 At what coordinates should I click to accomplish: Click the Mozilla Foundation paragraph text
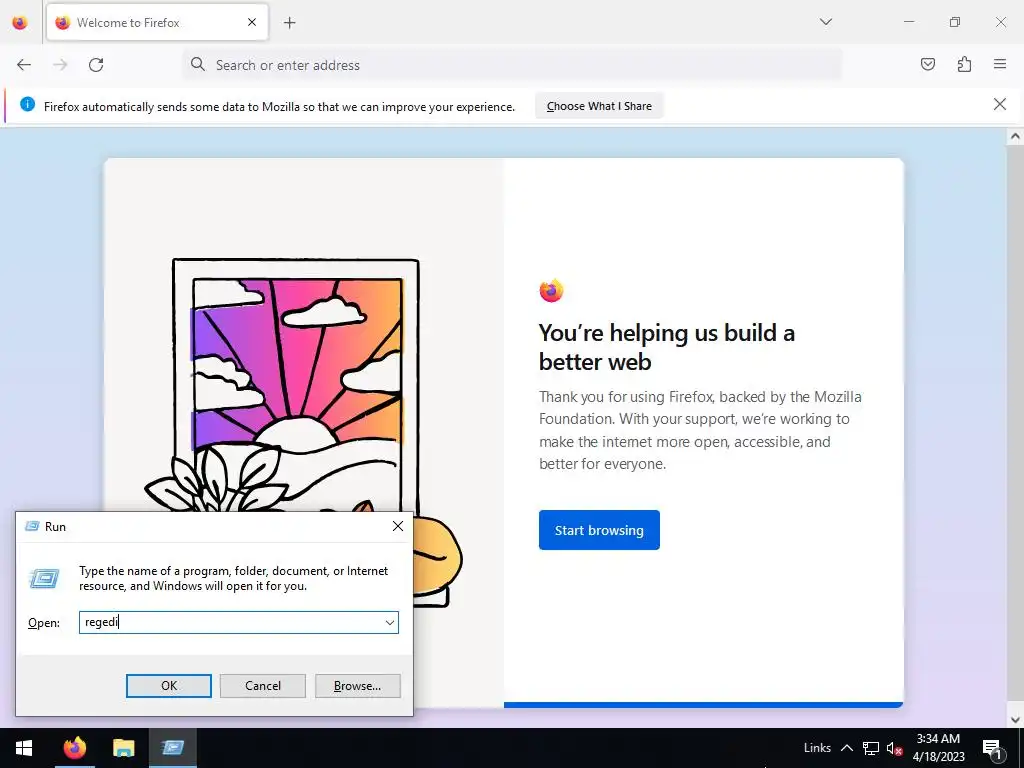[700, 430]
